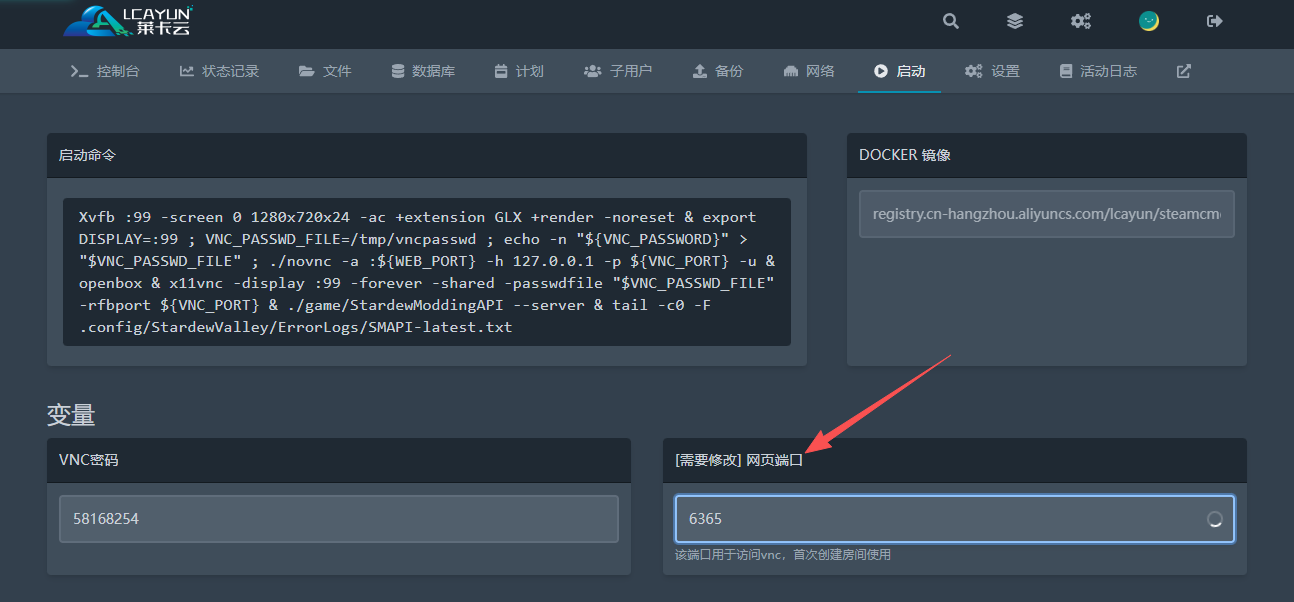Image resolution: width=1294 pixels, height=602 pixels.
Task: Select the 子用户 subusers tab
Action: 618,71
